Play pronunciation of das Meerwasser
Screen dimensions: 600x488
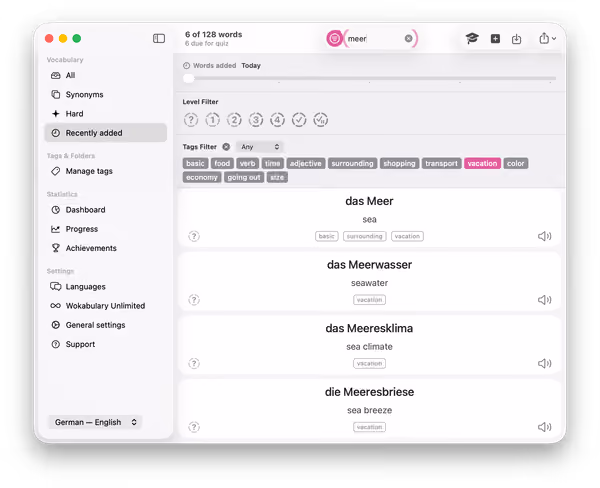[544, 300]
